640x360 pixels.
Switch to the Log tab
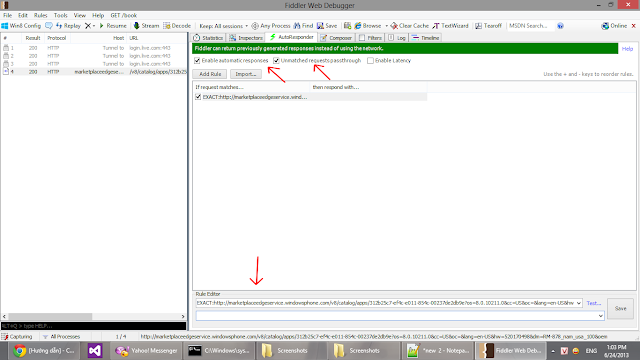point(397,38)
